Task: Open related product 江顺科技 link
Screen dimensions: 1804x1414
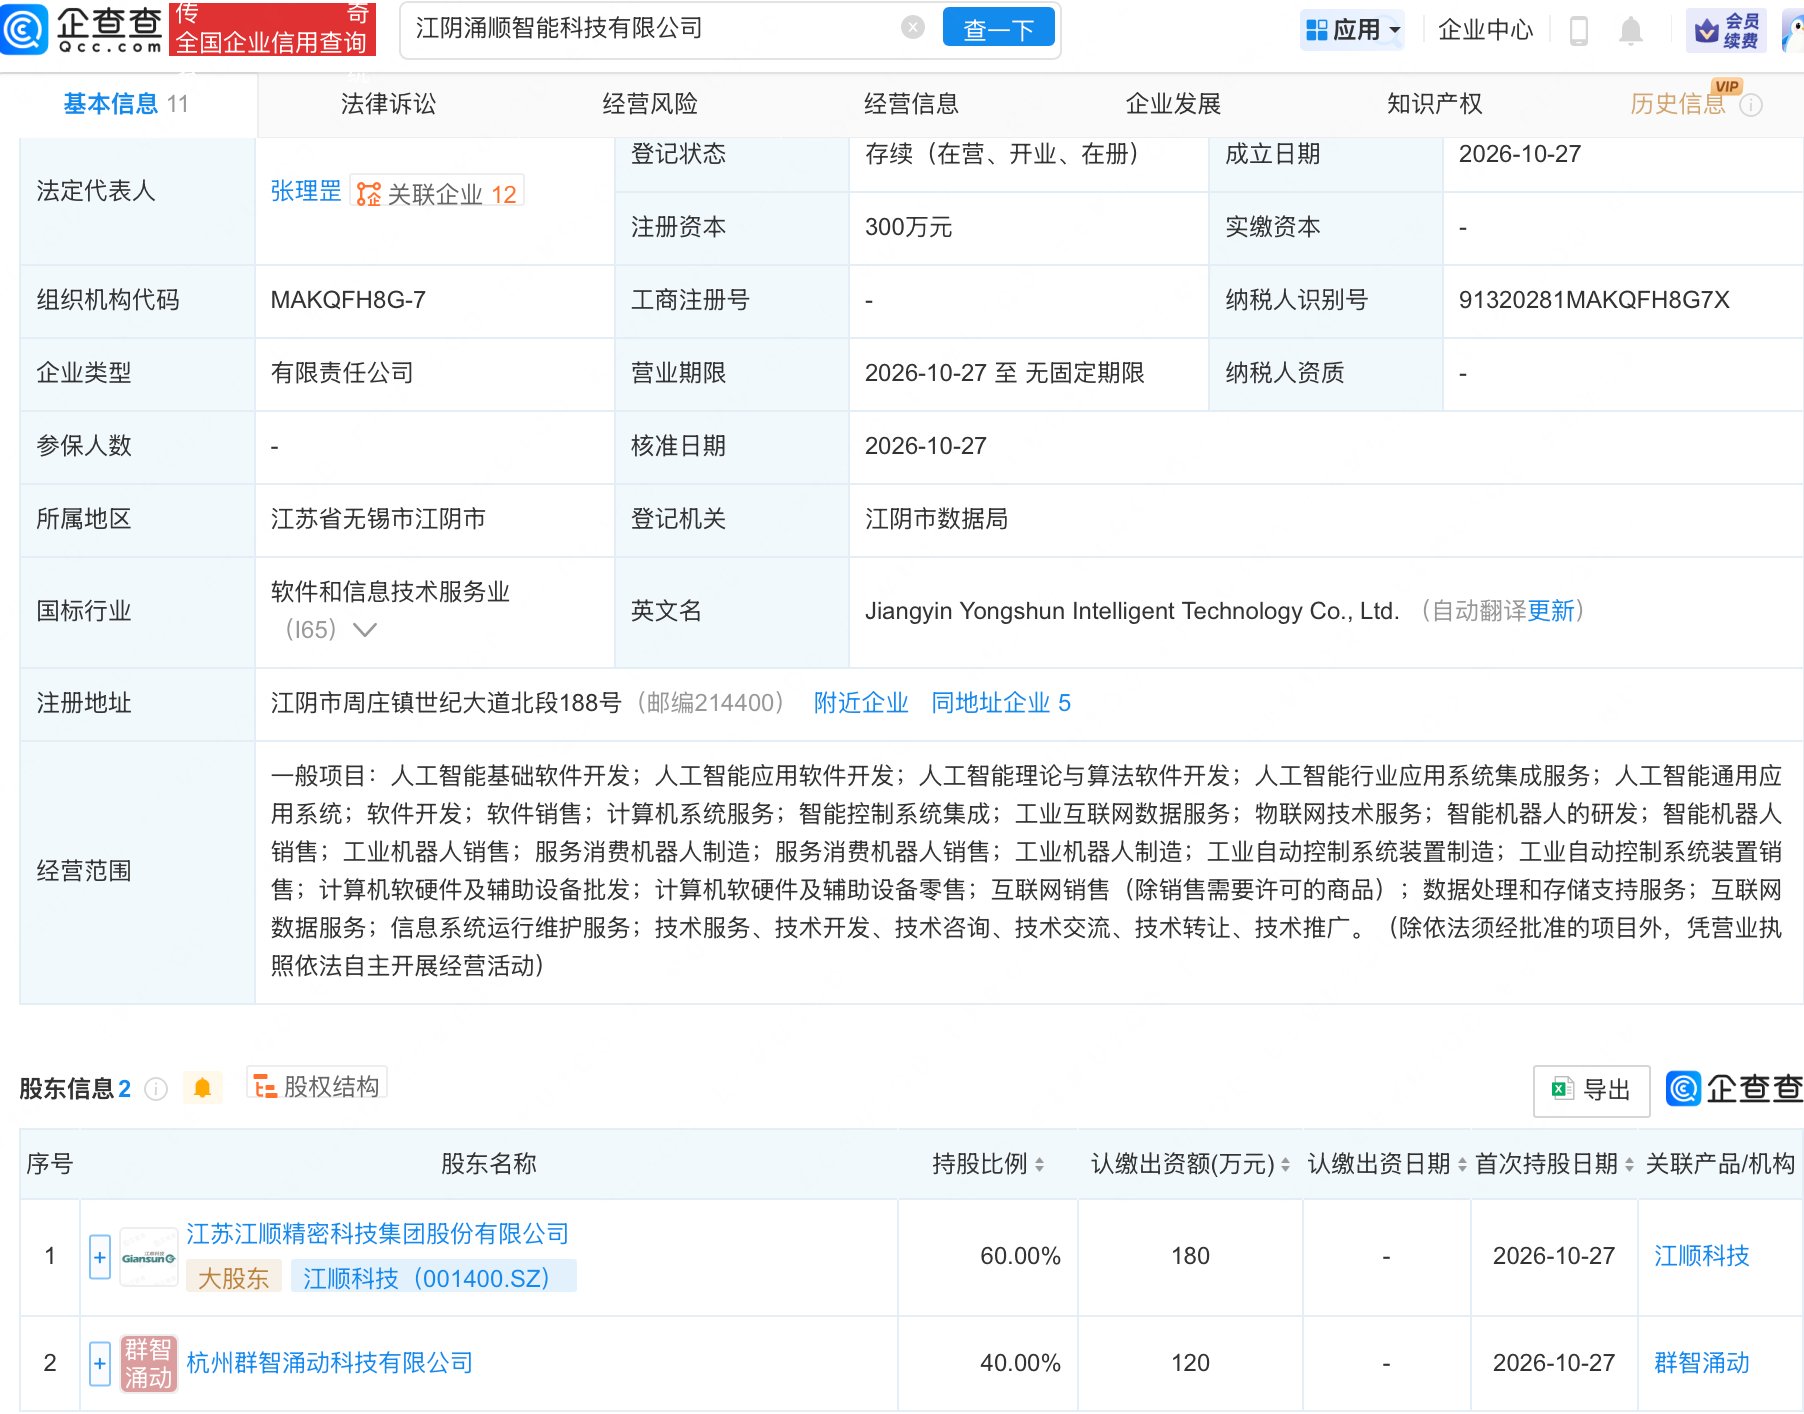Action: pyautogui.click(x=1701, y=1256)
